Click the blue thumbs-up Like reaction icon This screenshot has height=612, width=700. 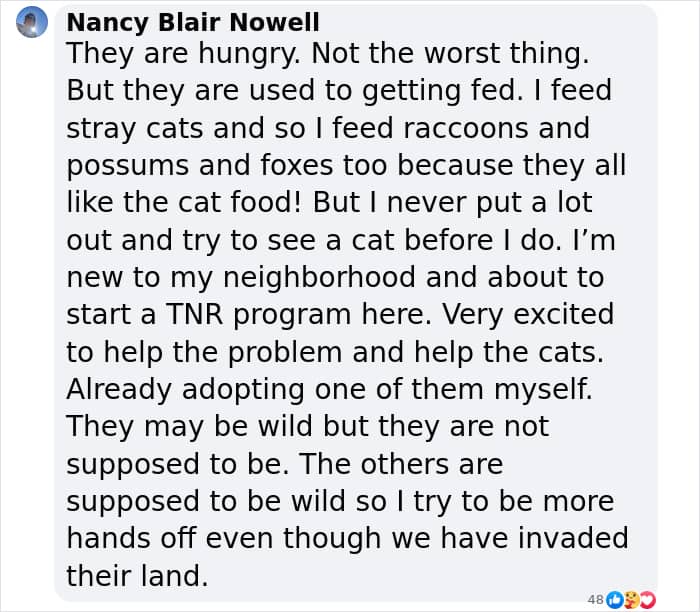616,600
